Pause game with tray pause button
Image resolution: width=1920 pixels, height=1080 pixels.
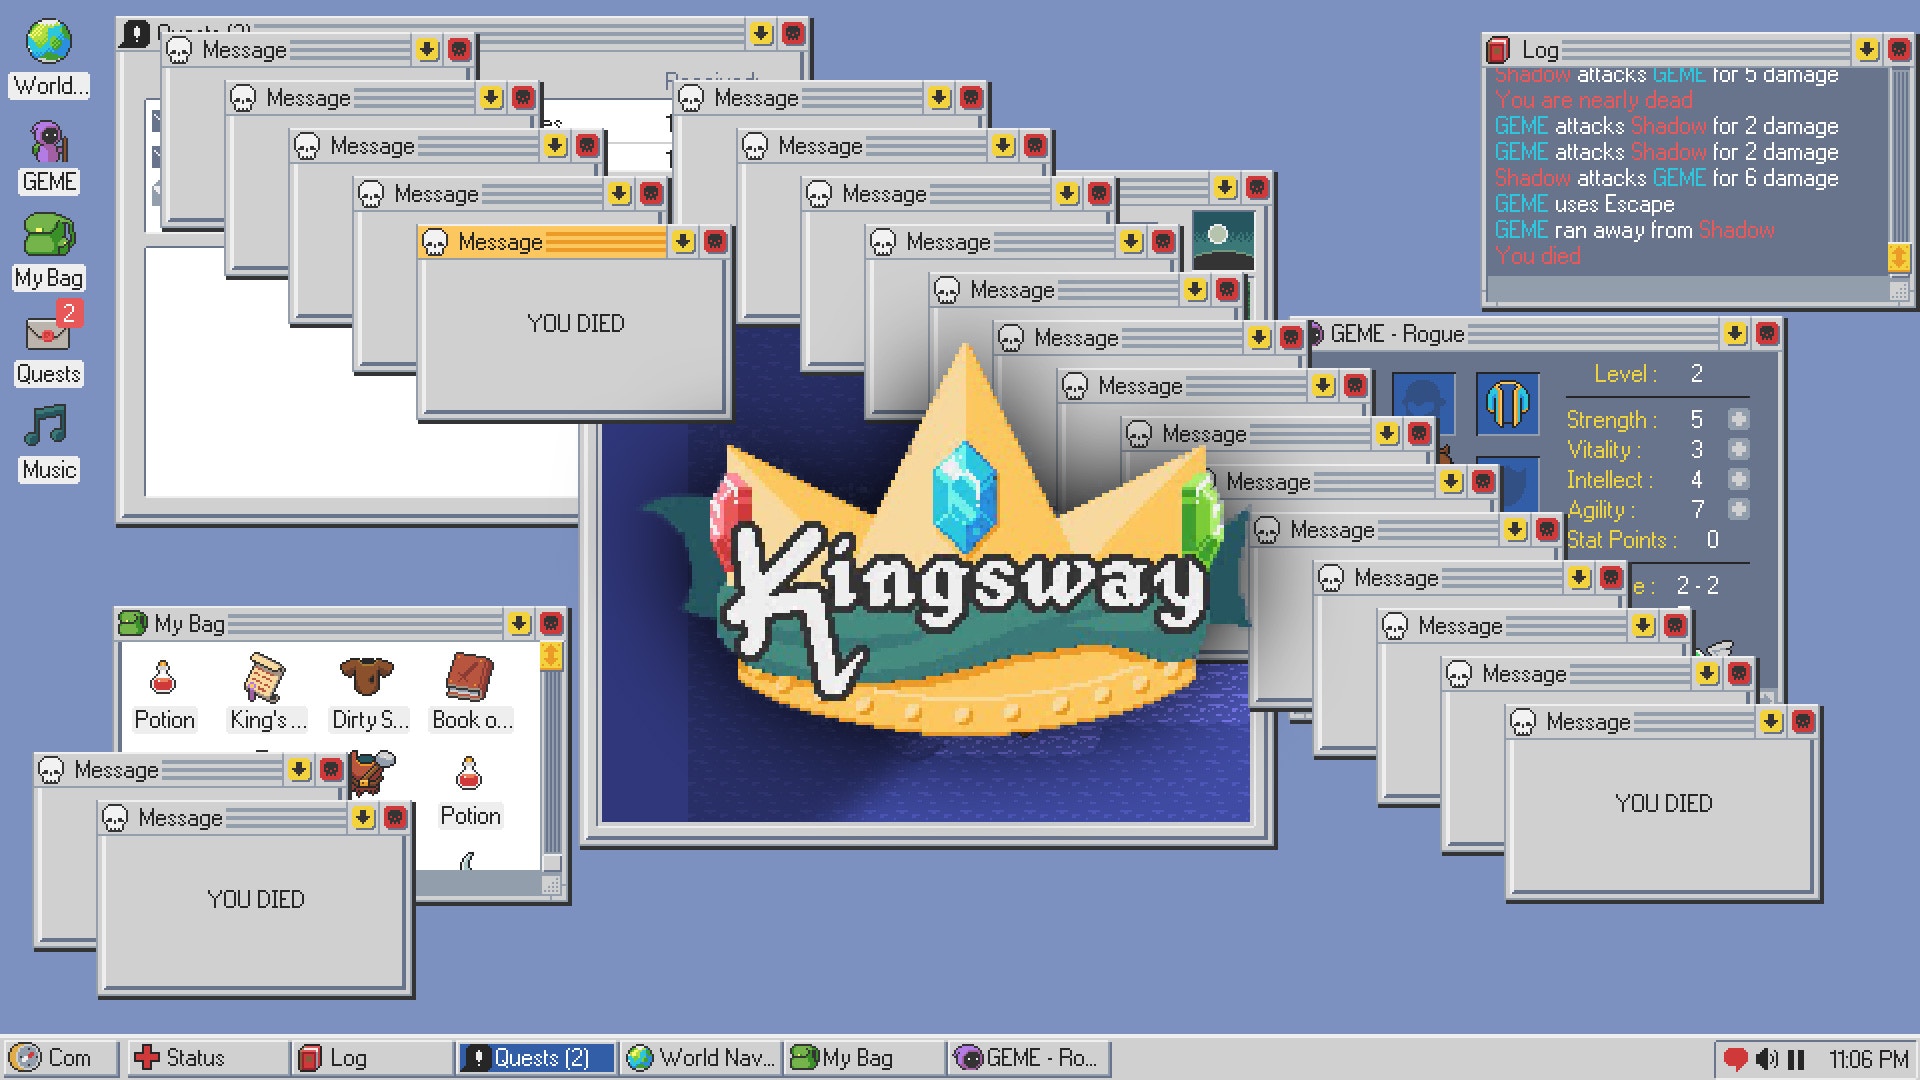[x=1796, y=1058]
